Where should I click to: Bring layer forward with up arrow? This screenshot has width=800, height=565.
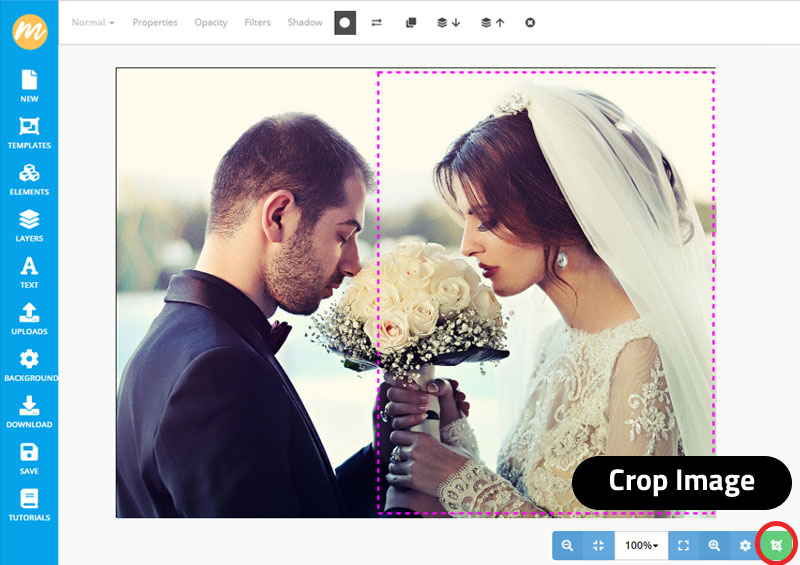(492, 23)
